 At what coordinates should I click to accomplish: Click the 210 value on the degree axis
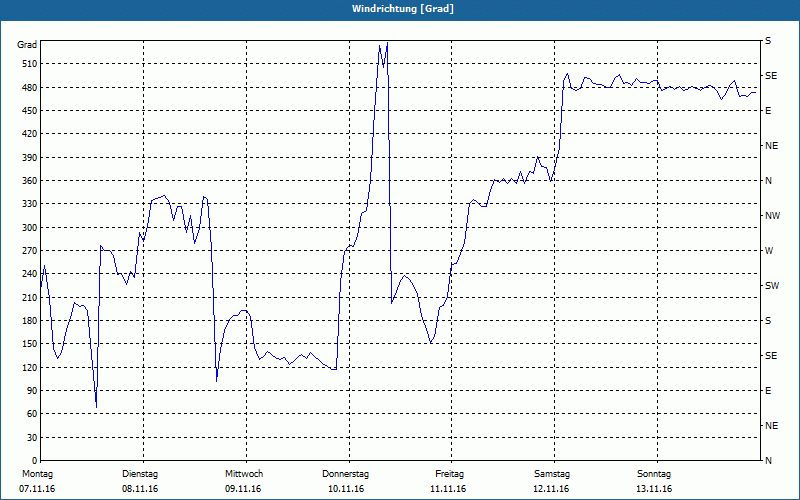(x=30, y=297)
